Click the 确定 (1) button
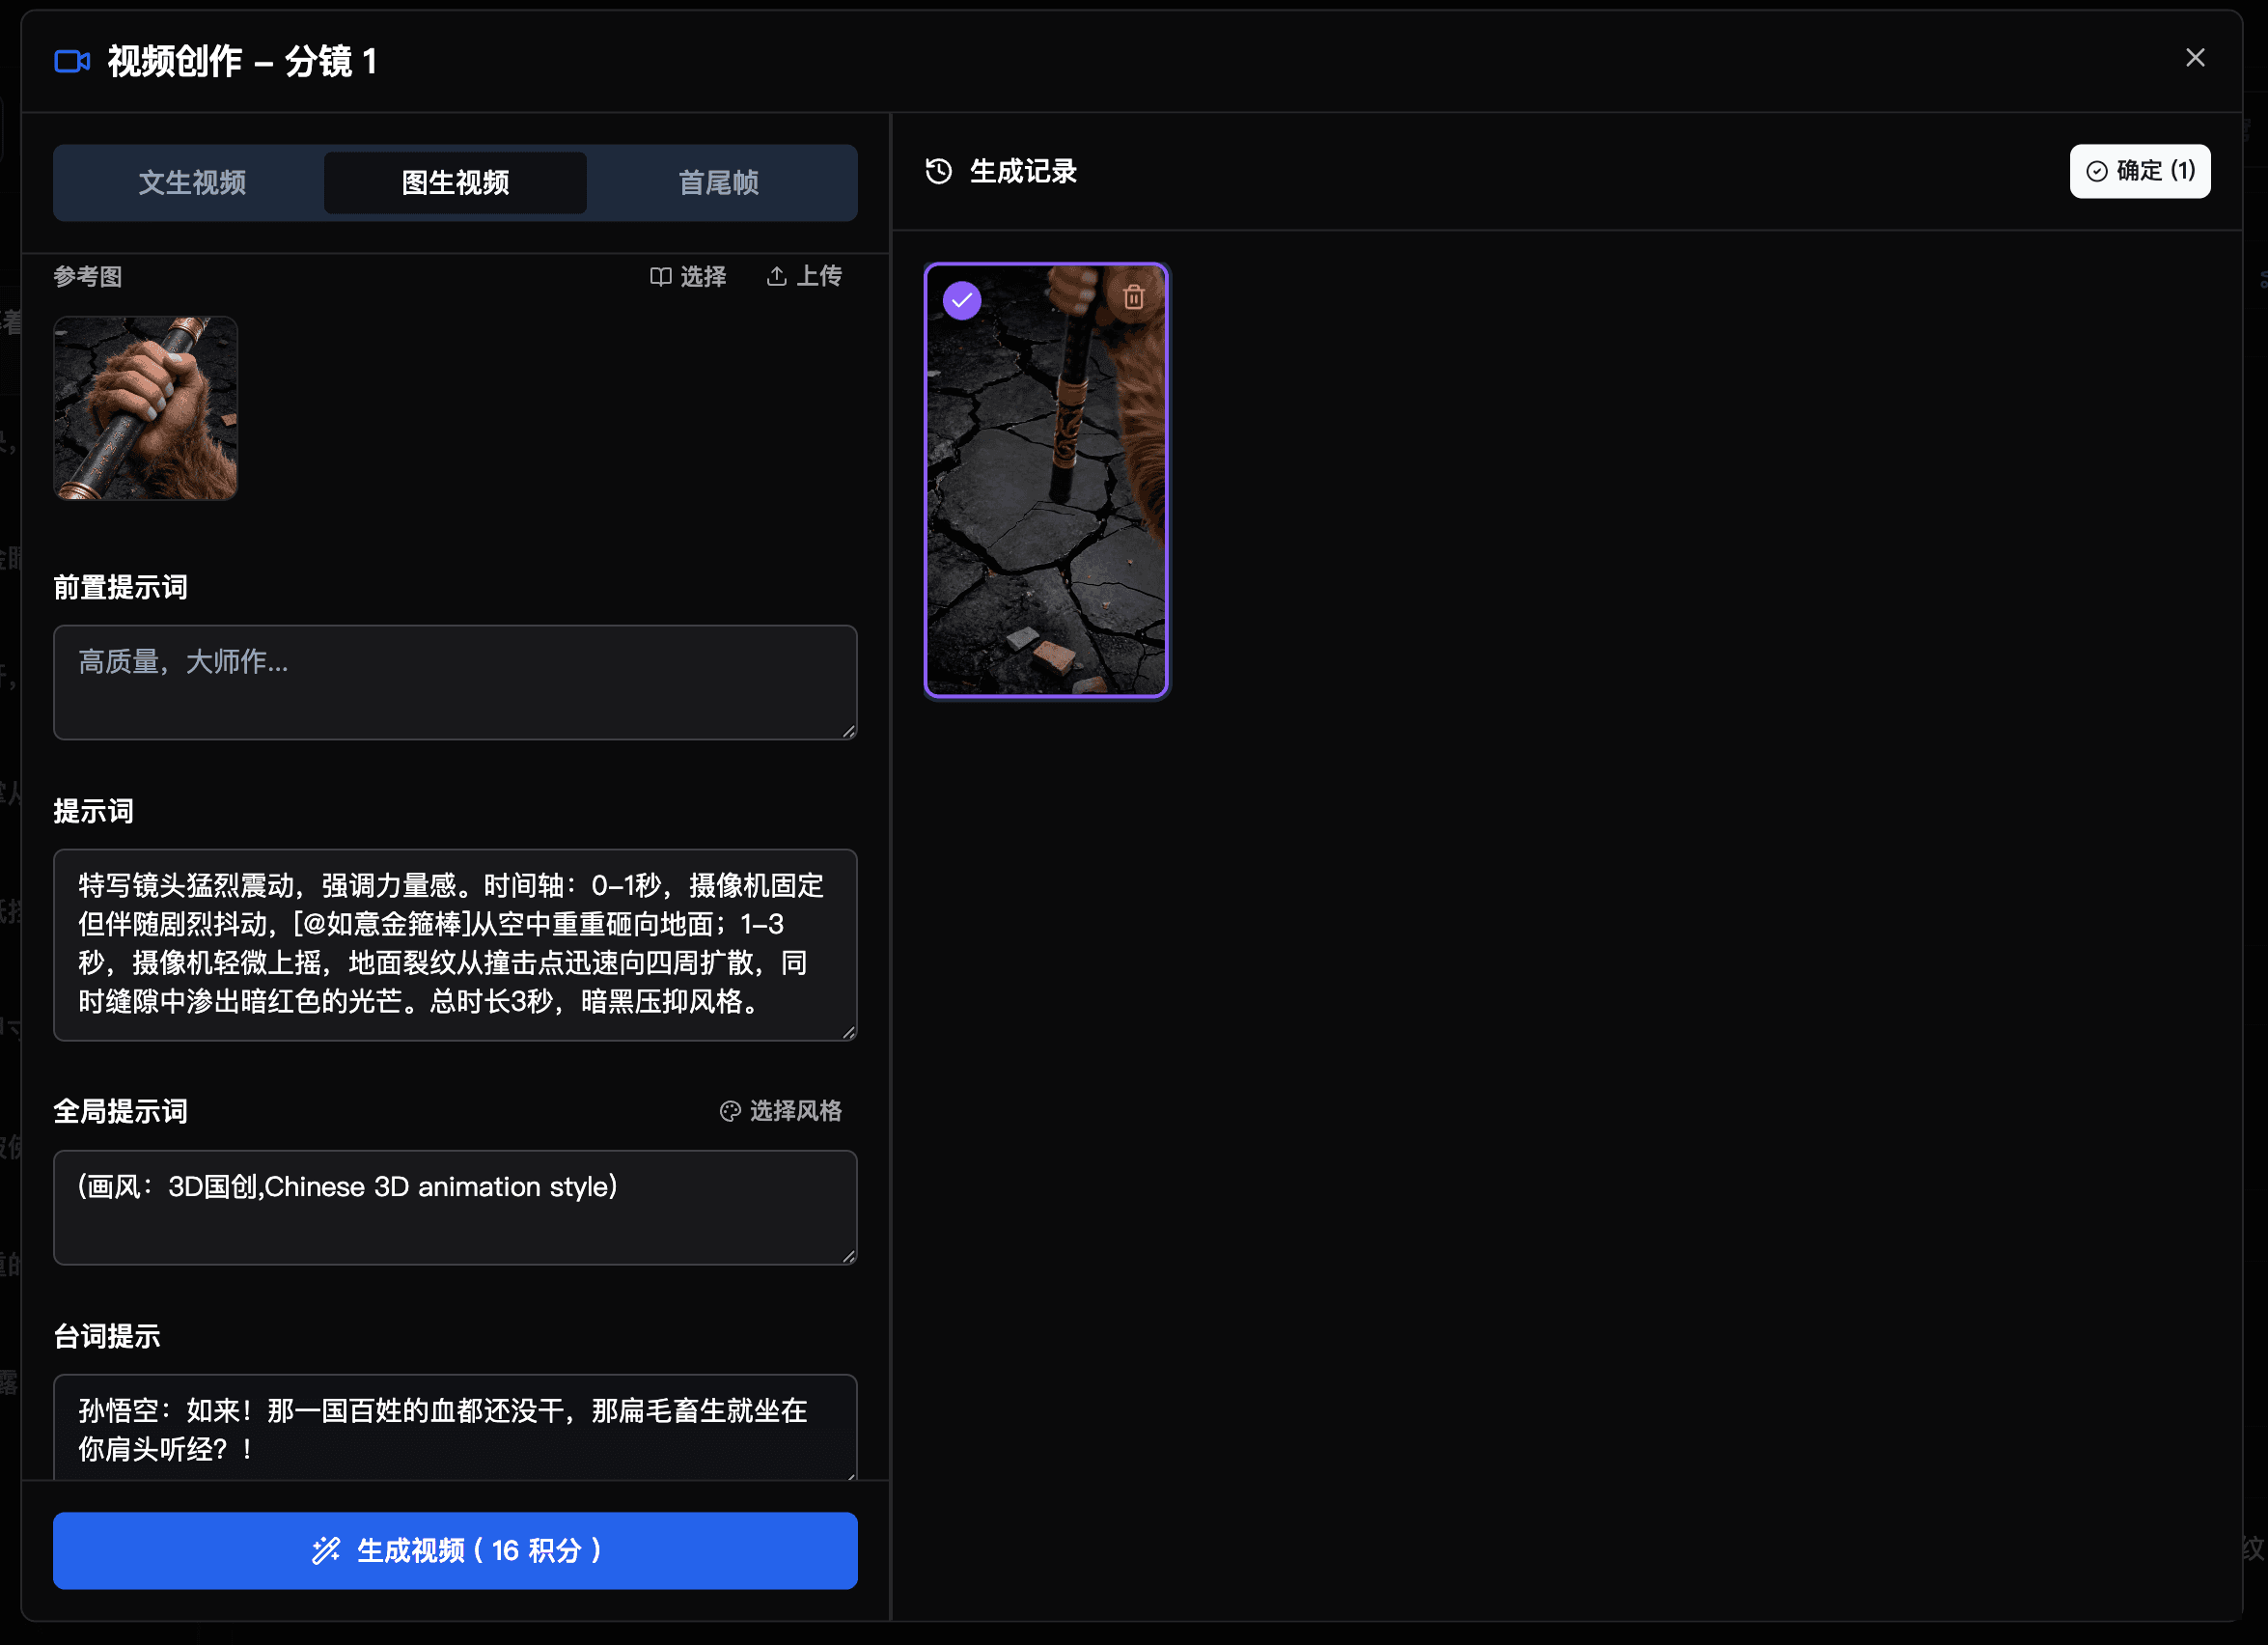This screenshot has height=1645, width=2268. tap(2140, 171)
